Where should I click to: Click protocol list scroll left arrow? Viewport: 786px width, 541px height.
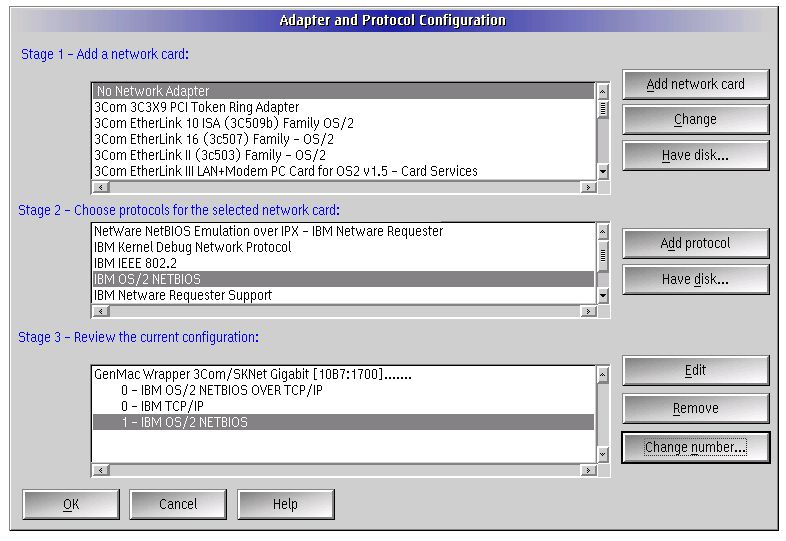pyautogui.click(x=101, y=311)
